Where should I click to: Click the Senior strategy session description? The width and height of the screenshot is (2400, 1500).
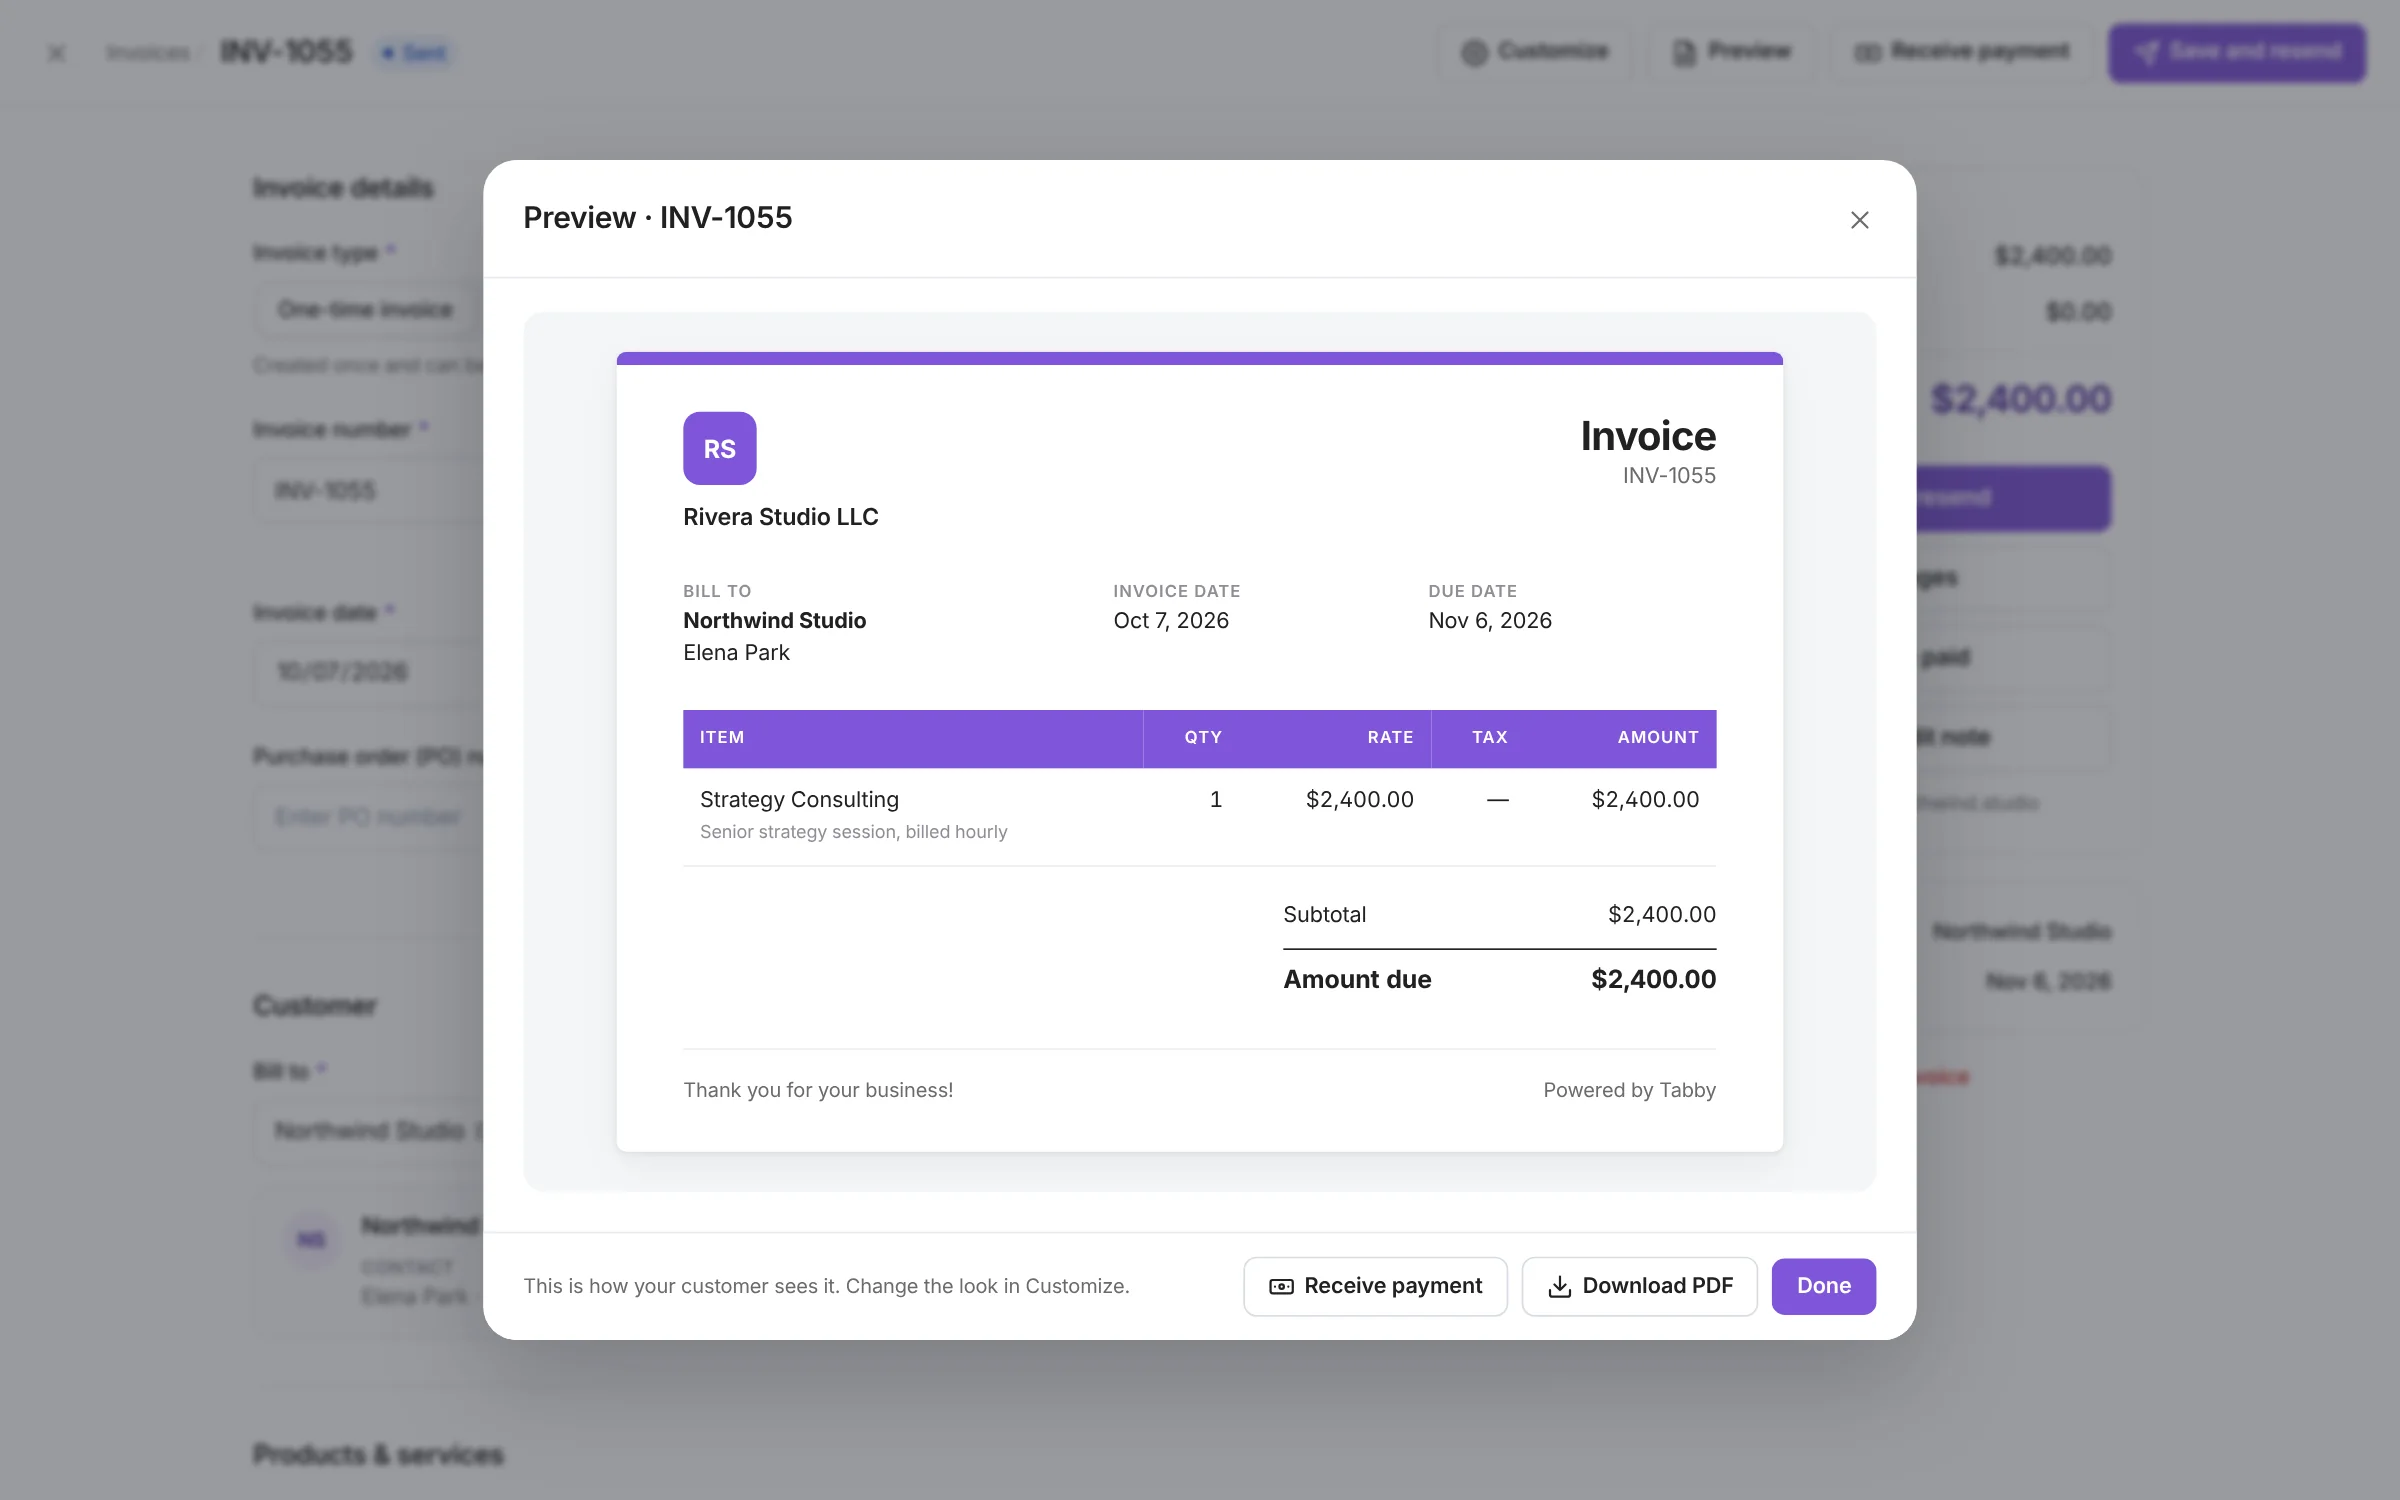coord(853,832)
